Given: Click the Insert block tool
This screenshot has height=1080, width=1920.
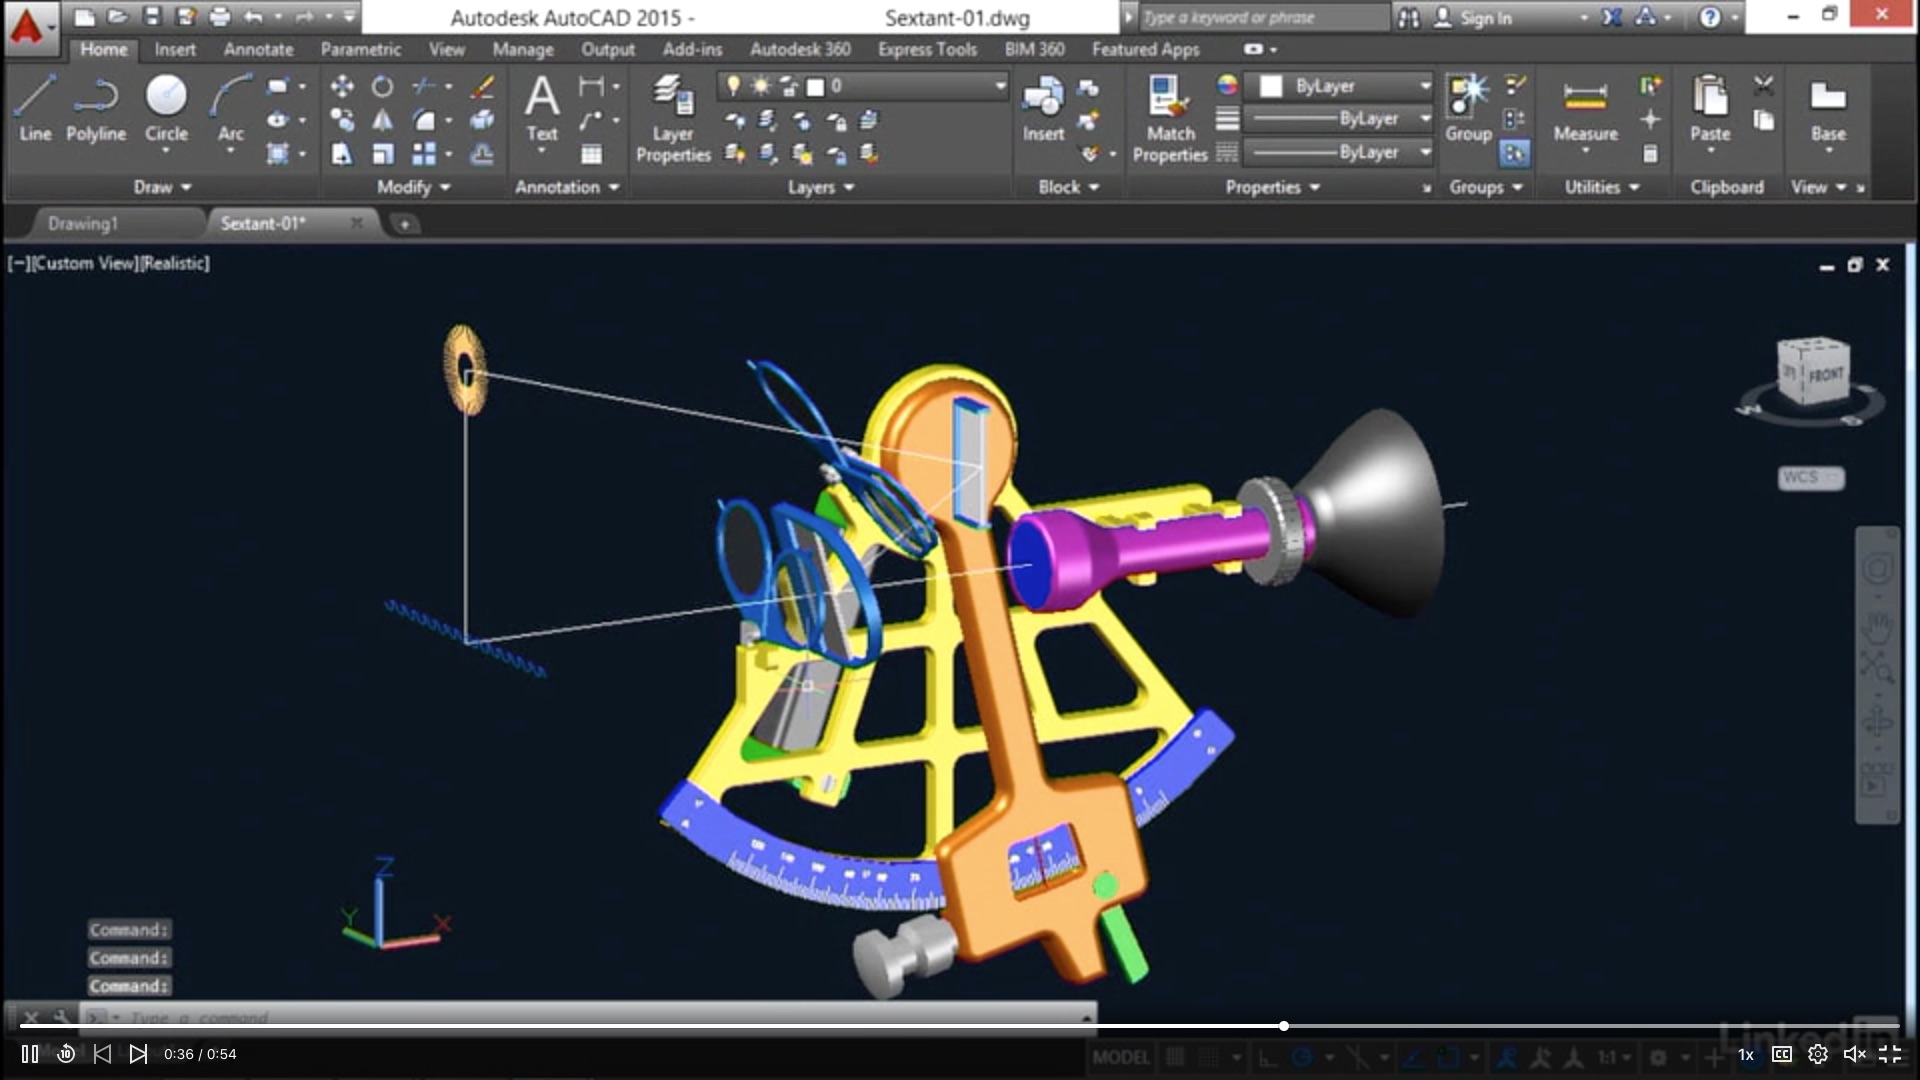Looking at the screenshot, I should coord(1043,108).
